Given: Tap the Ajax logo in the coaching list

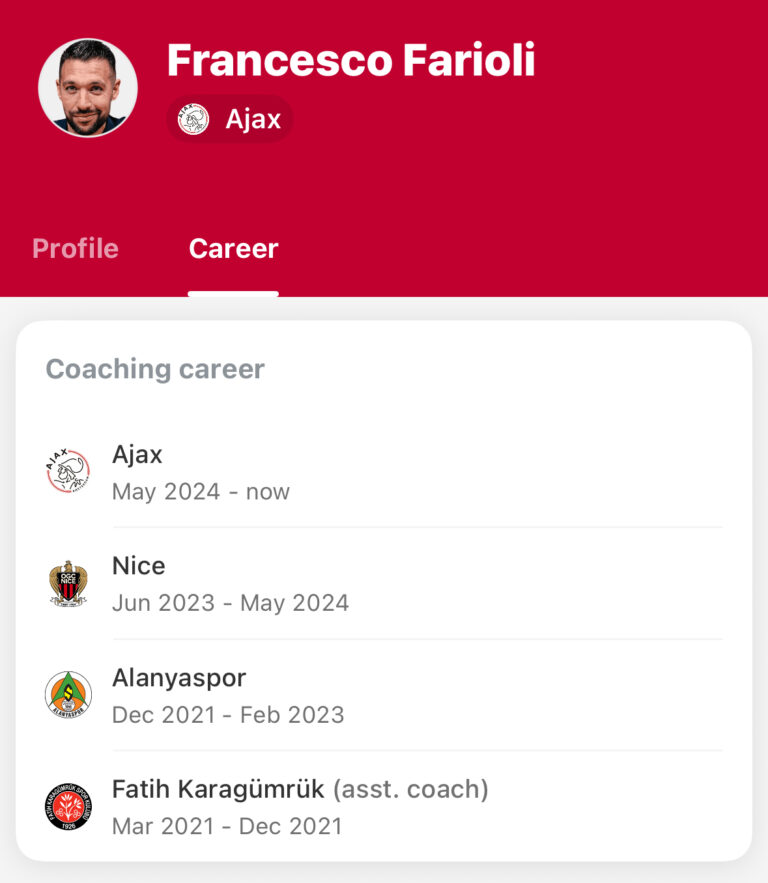Looking at the screenshot, I should [68, 471].
